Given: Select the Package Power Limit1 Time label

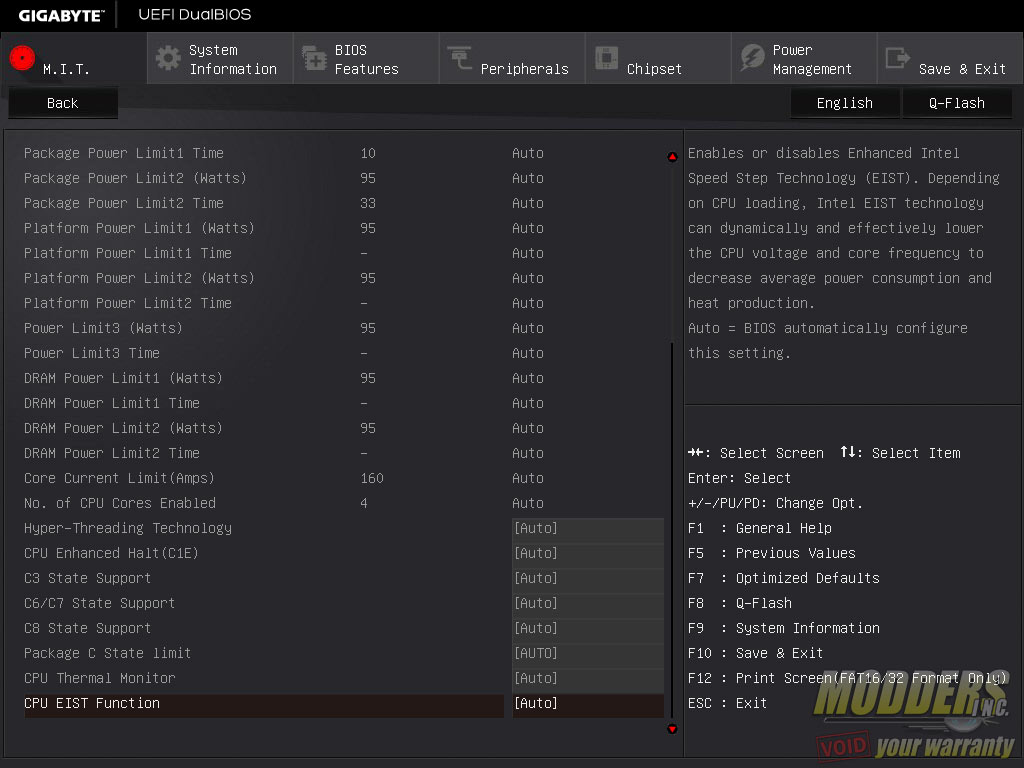Looking at the screenshot, I should (x=124, y=153).
